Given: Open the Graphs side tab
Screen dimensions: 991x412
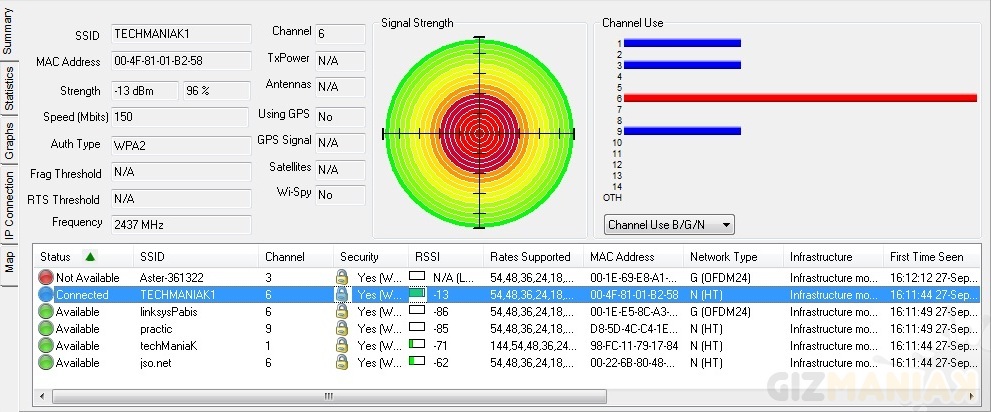Looking at the screenshot, I should [9, 141].
